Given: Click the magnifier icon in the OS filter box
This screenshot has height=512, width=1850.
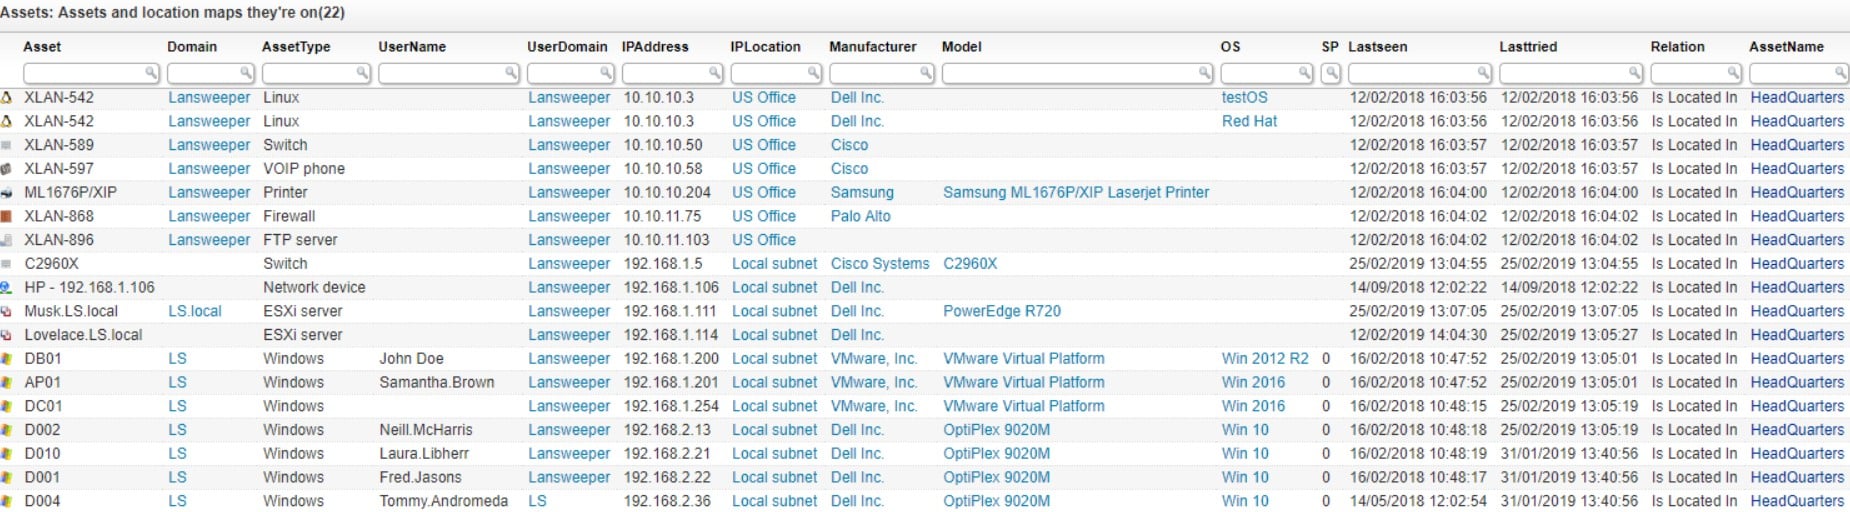Looking at the screenshot, I should coord(1305,73).
